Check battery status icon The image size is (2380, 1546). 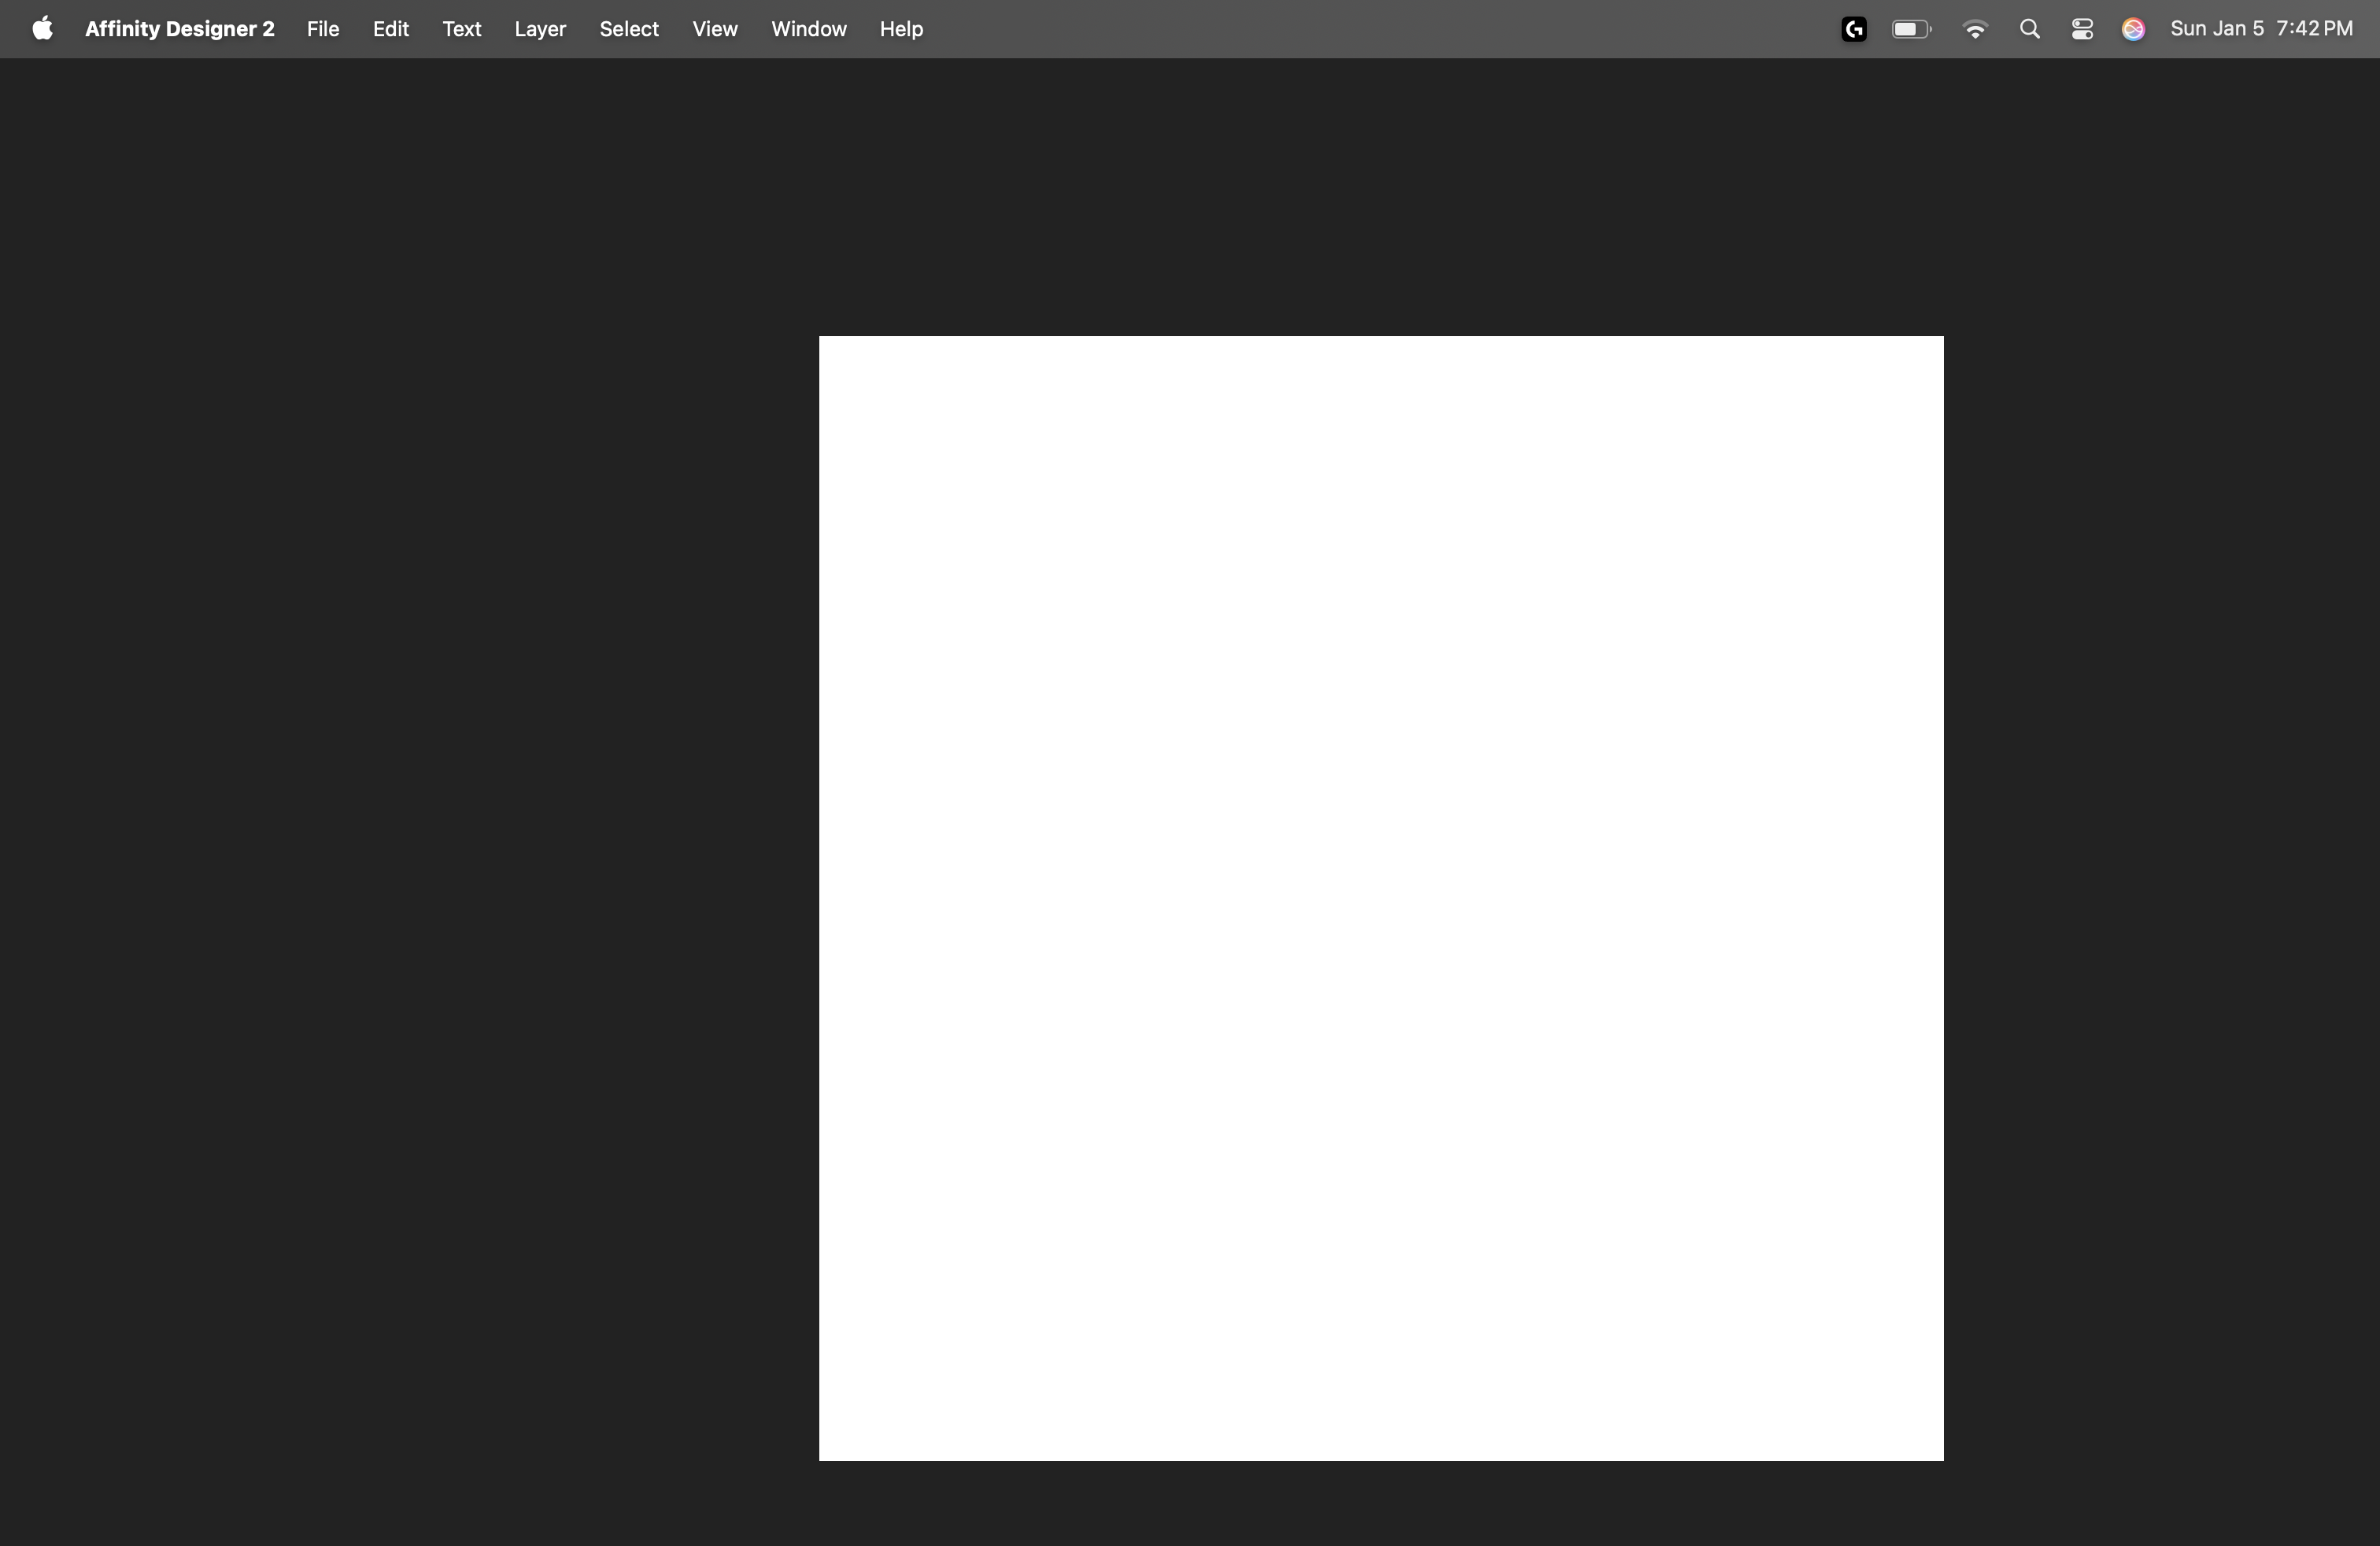tap(1912, 29)
